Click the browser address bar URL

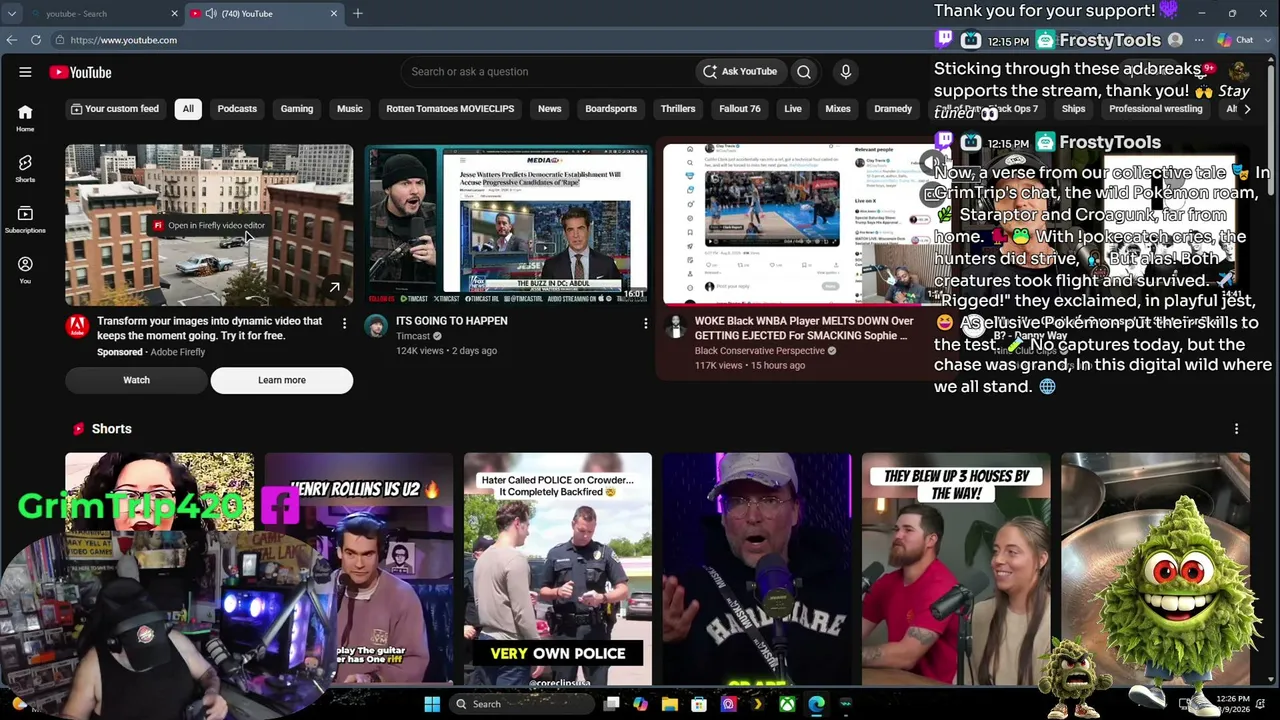point(124,40)
